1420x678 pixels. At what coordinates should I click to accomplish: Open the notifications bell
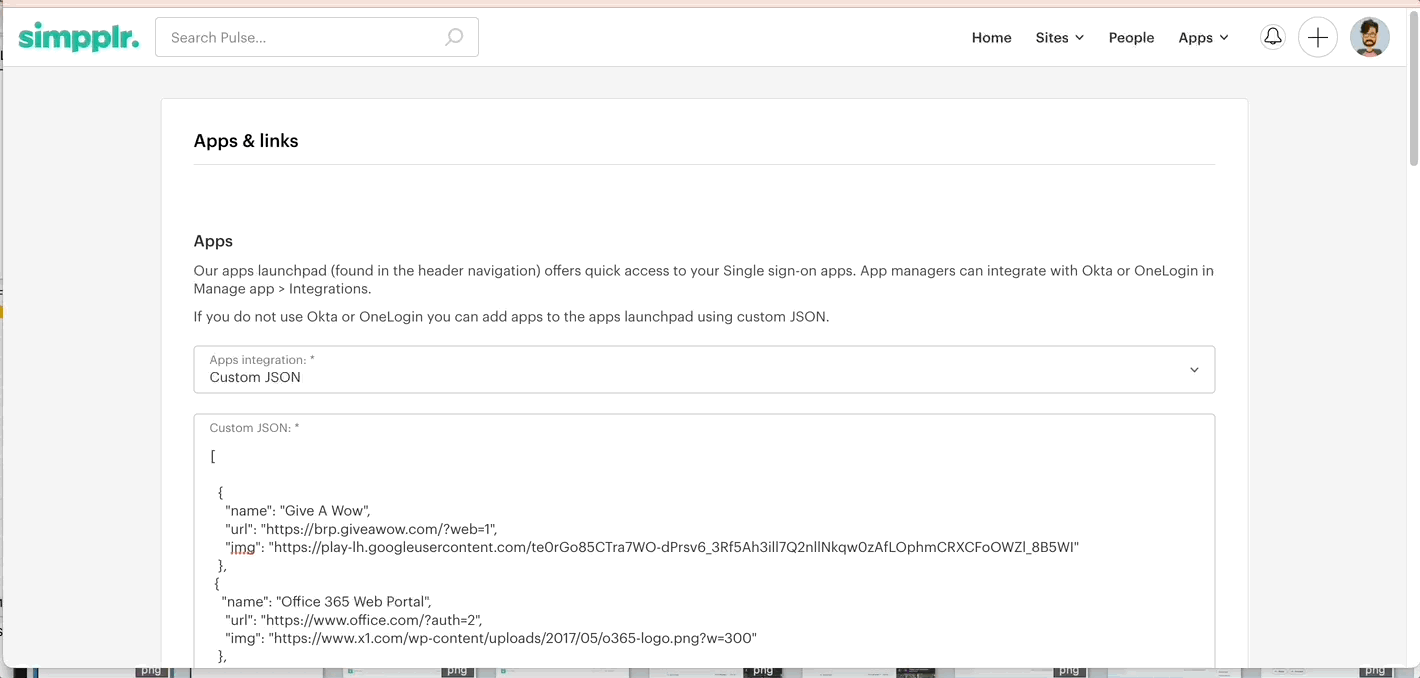pyautogui.click(x=1272, y=37)
